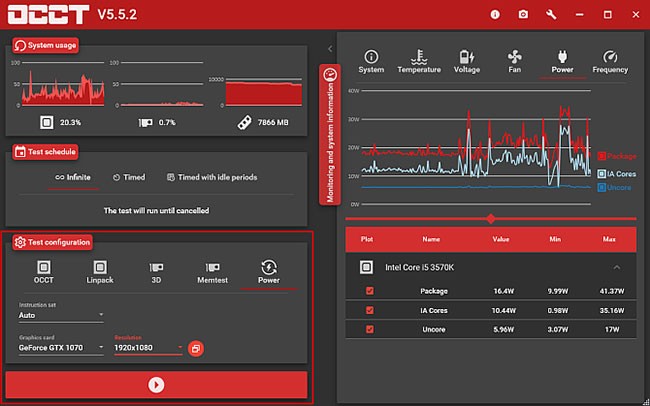
Task: Start the test with the play button
Action: (x=156, y=385)
